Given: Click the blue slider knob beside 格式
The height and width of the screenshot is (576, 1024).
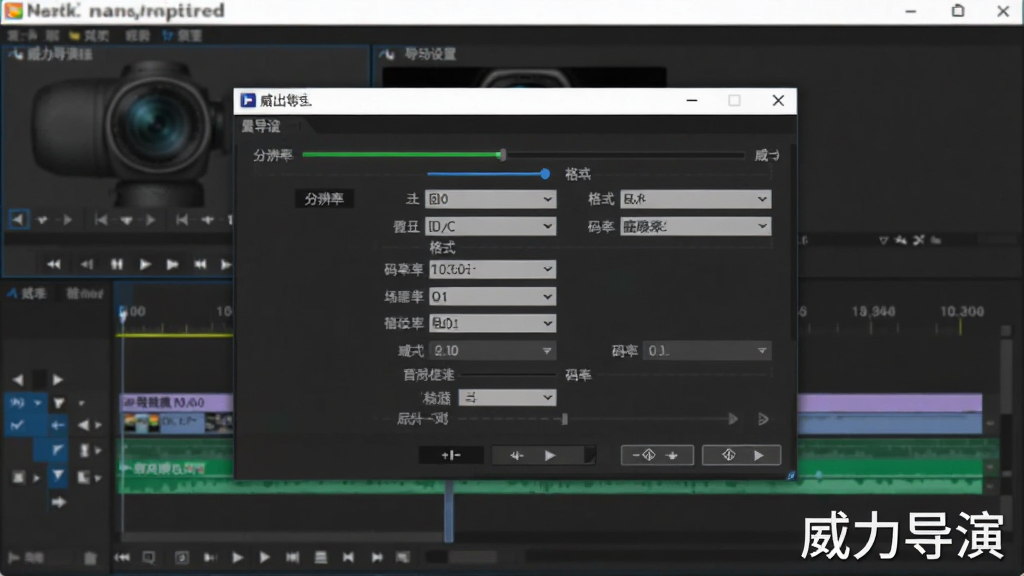Looking at the screenshot, I should coord(545,174).
